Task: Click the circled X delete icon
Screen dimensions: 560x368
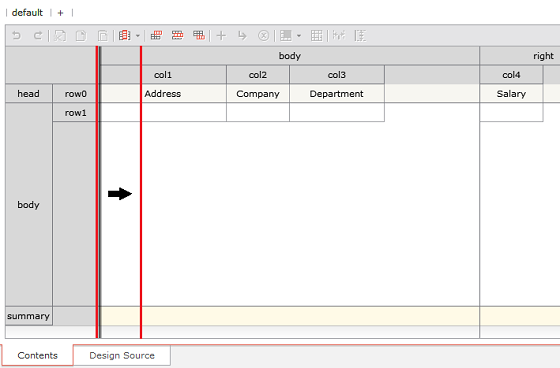Action: pos(264,36)
